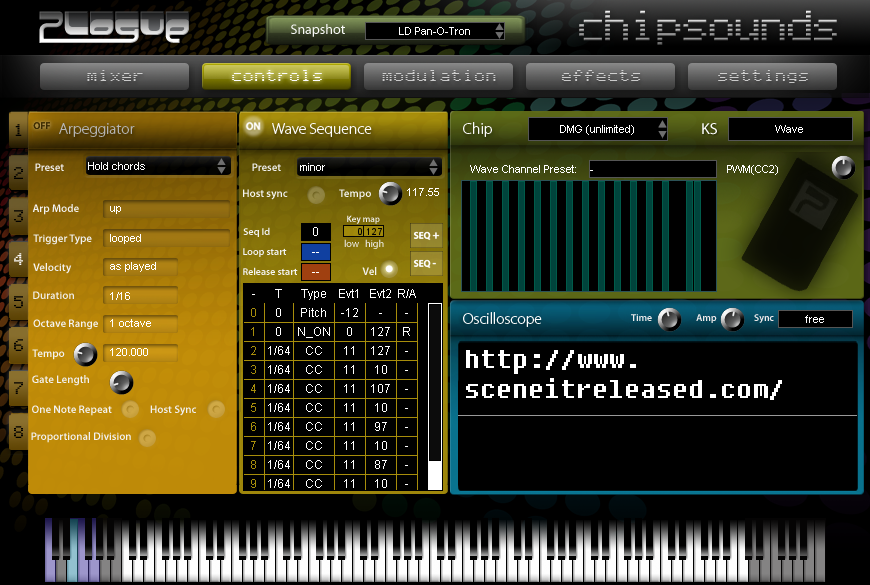This screenshot has width=870, height=585.
Task: Select part slot 3 tab
Action: (18, 215)
